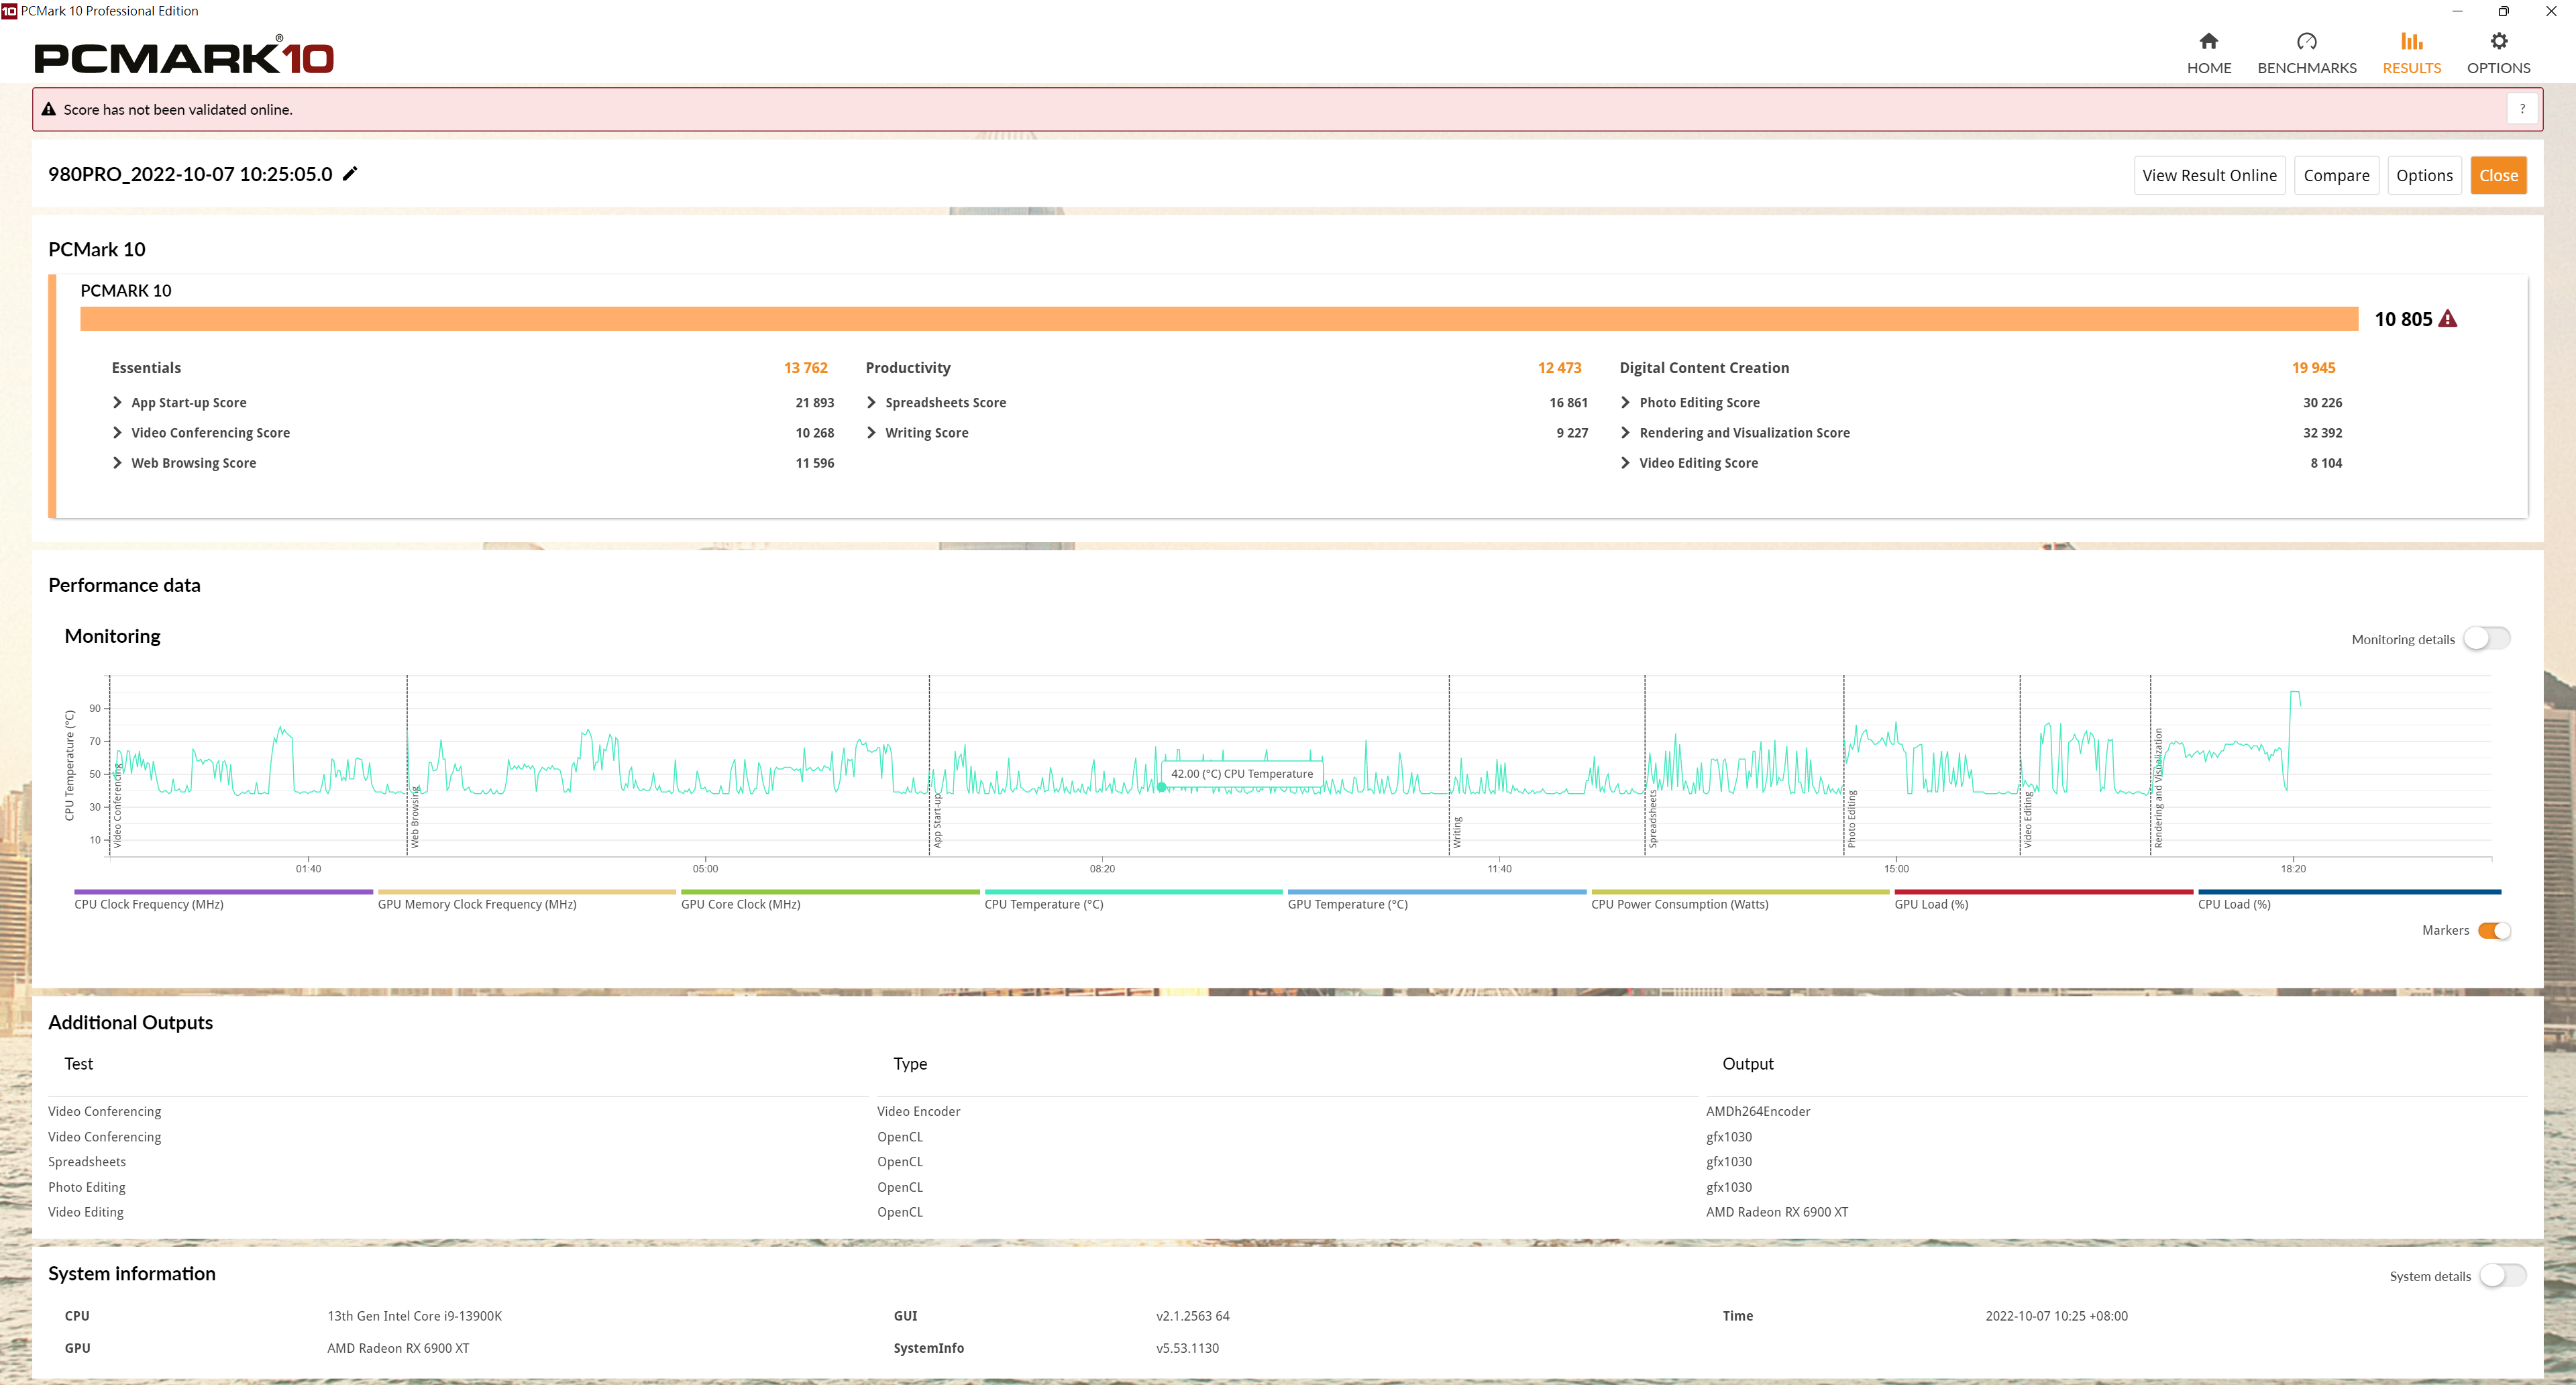The height and width of the screenshot is (1385, 2576).
Task: Click the Web Browsing marker on chart
Action: click(415, 817)
